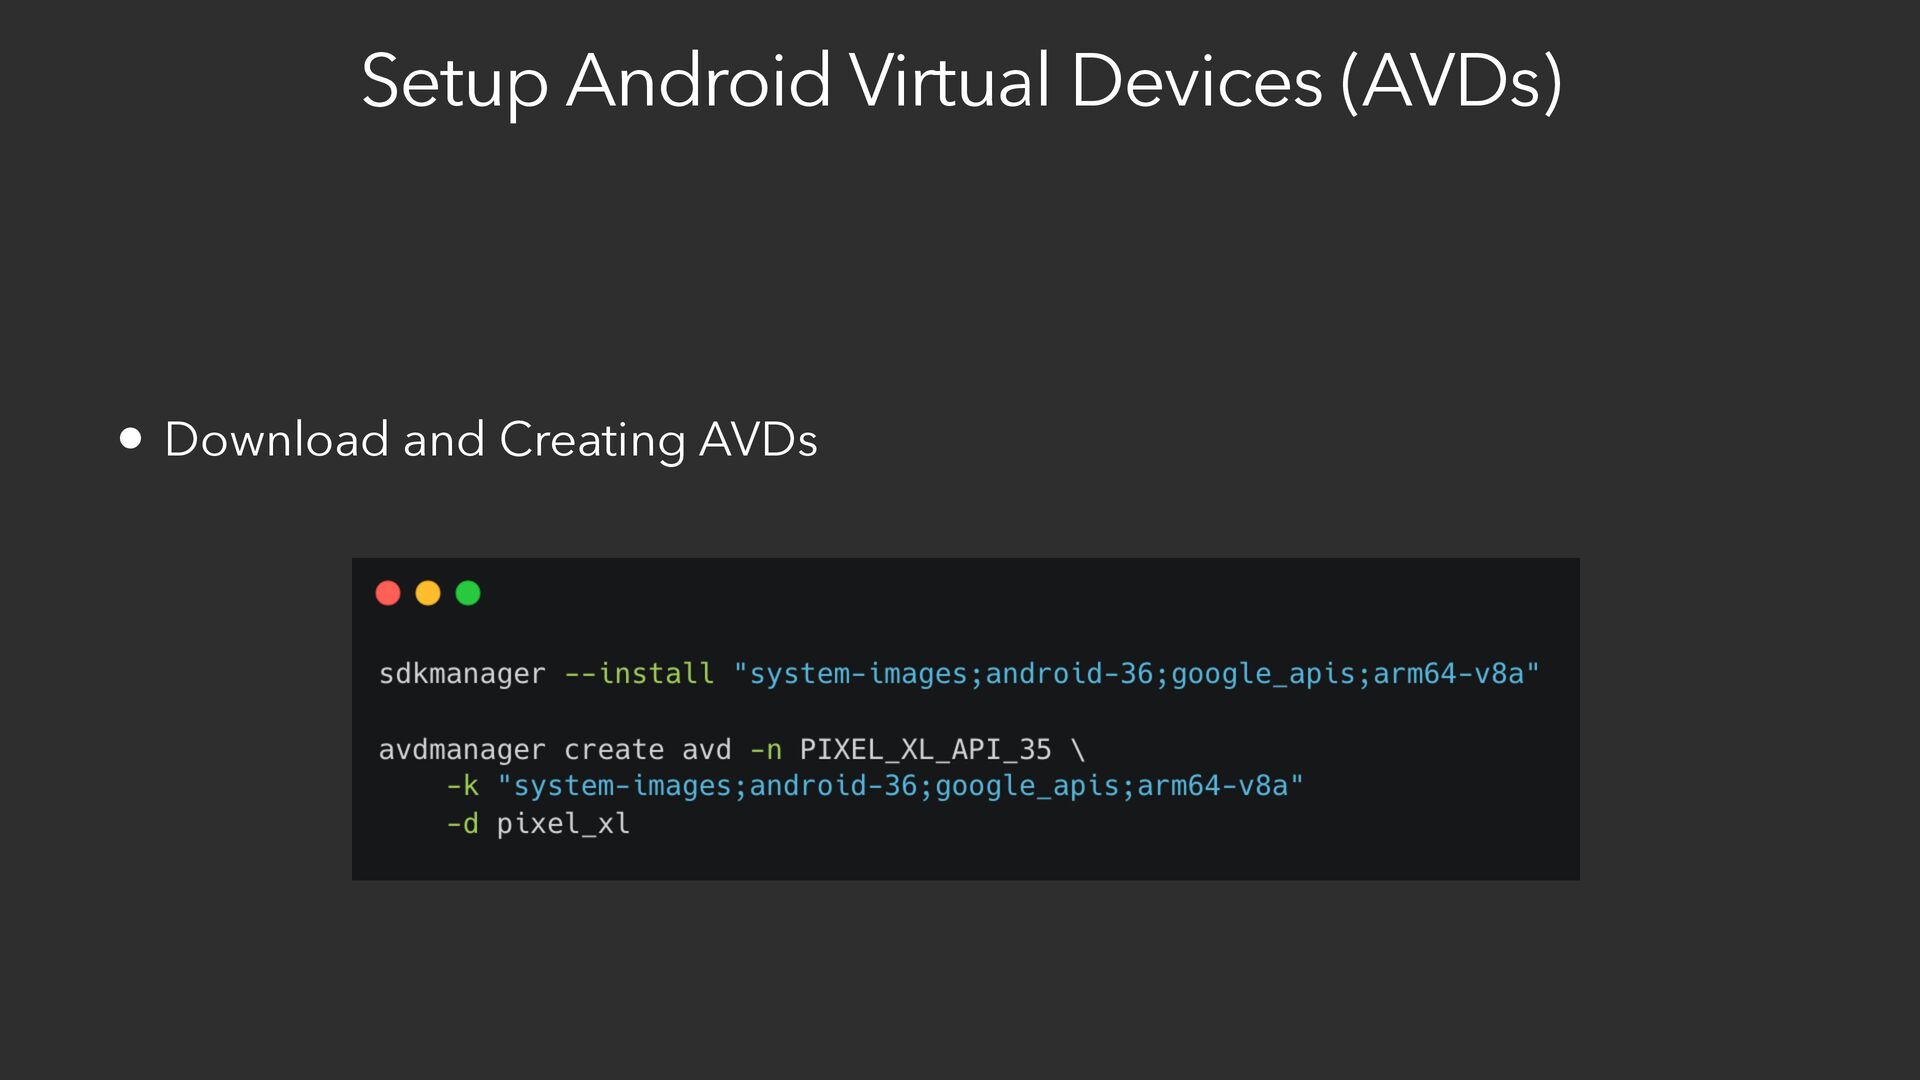This screenshot has width=1920, height=1080.
Task: Click the red close dot in terminal
Action: [x=388, y=593]
